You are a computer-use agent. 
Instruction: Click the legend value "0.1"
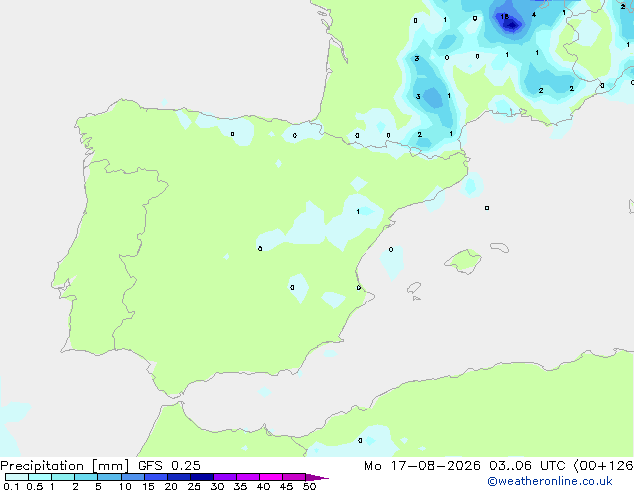[11, 486]
